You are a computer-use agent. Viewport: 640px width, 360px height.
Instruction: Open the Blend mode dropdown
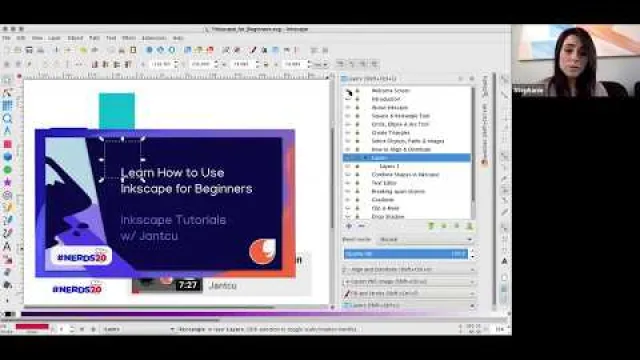click(426, 240)
